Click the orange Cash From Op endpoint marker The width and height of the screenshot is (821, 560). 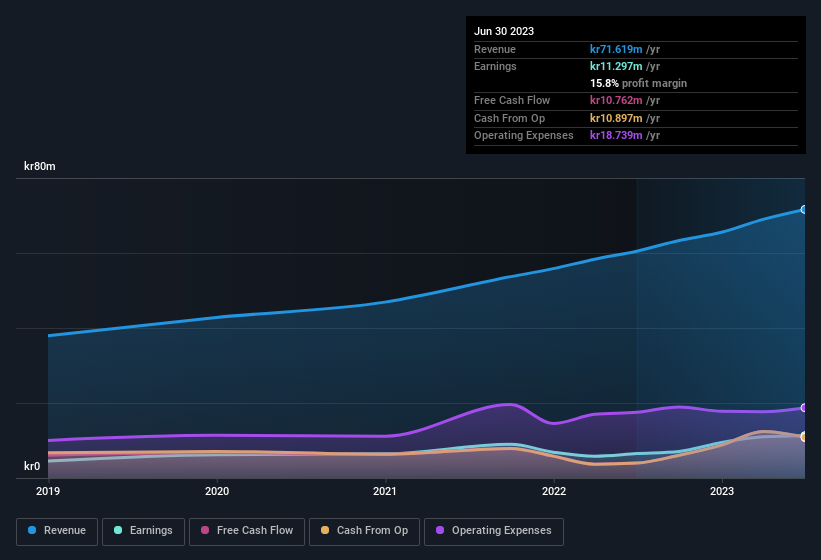[803, 436]
